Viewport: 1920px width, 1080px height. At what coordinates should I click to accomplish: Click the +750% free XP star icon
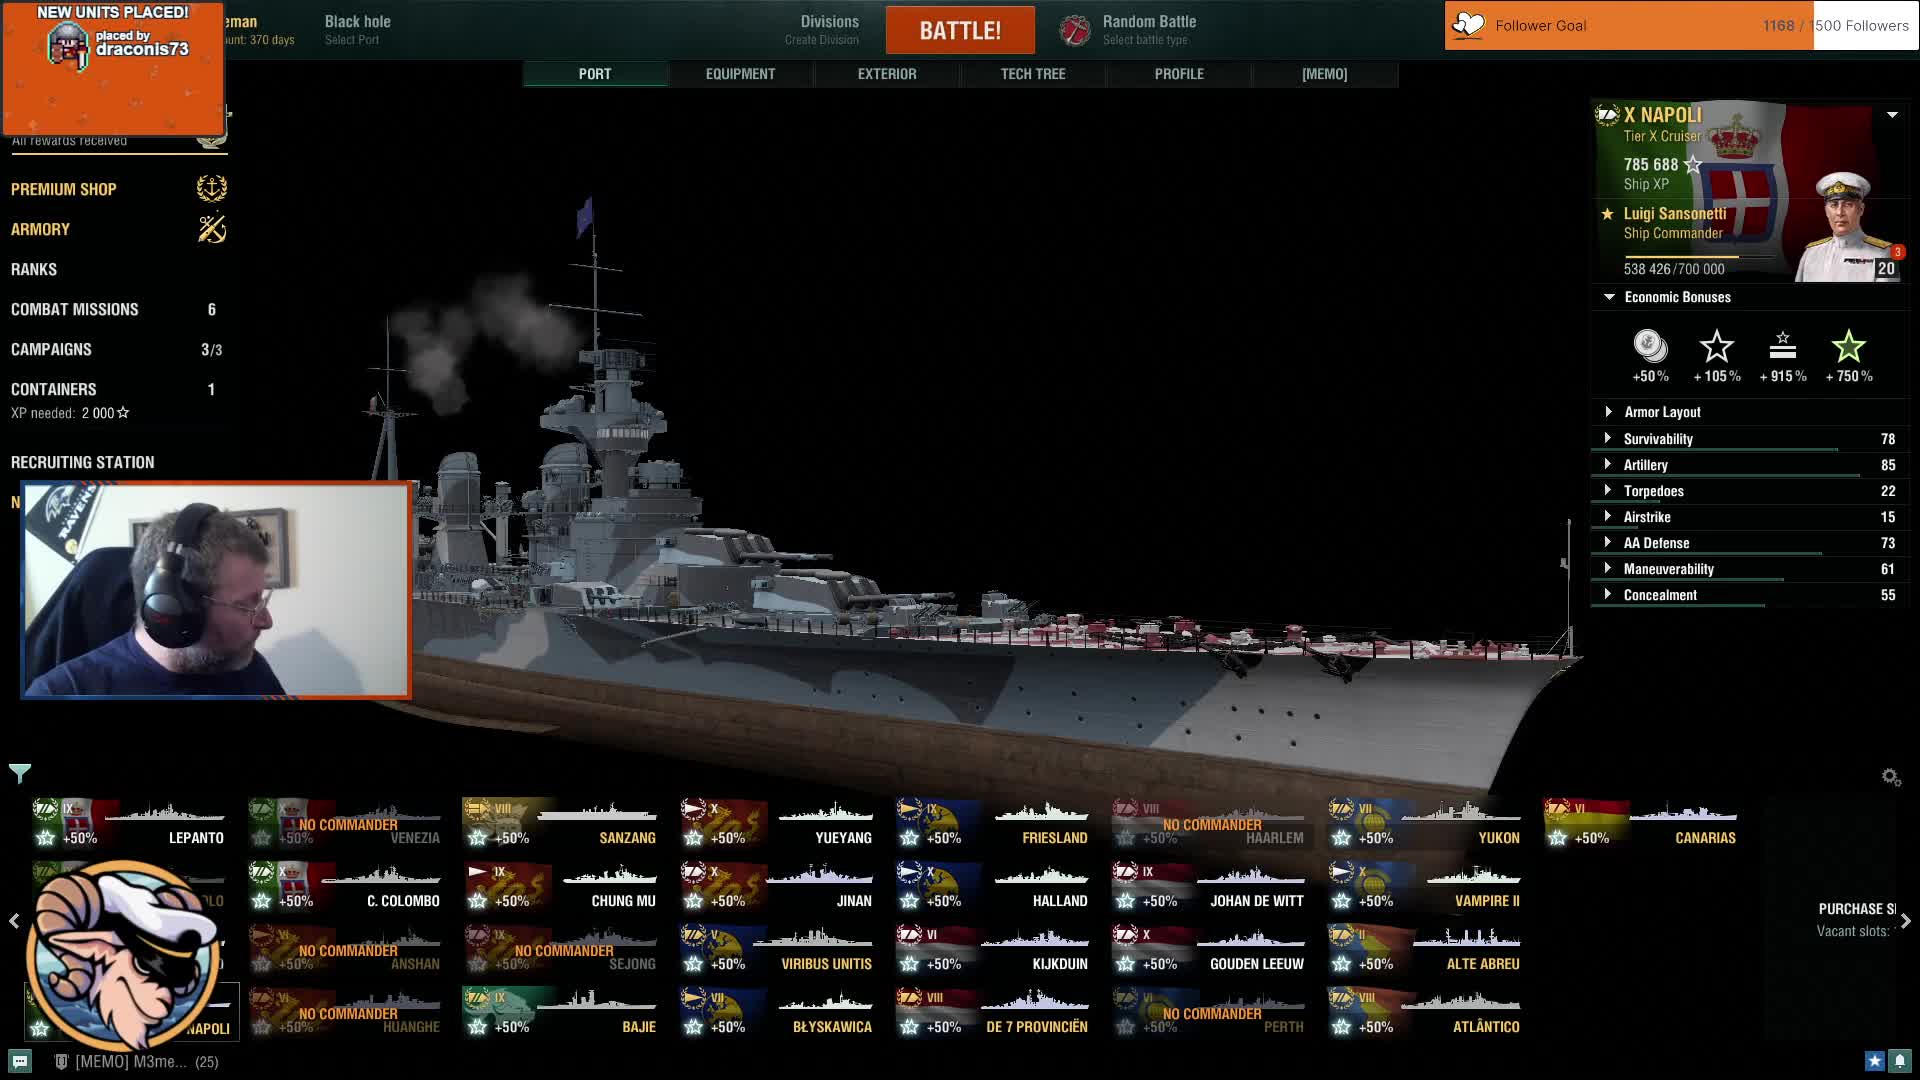[1848, 346]
